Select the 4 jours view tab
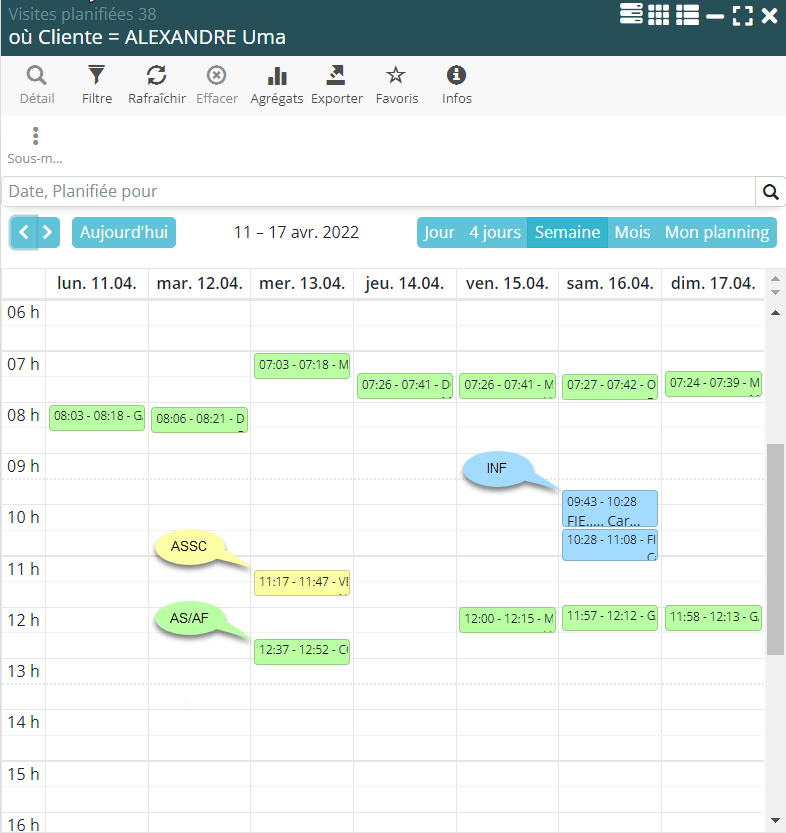Screen dimensions: 786x833 tap(494, 233)
